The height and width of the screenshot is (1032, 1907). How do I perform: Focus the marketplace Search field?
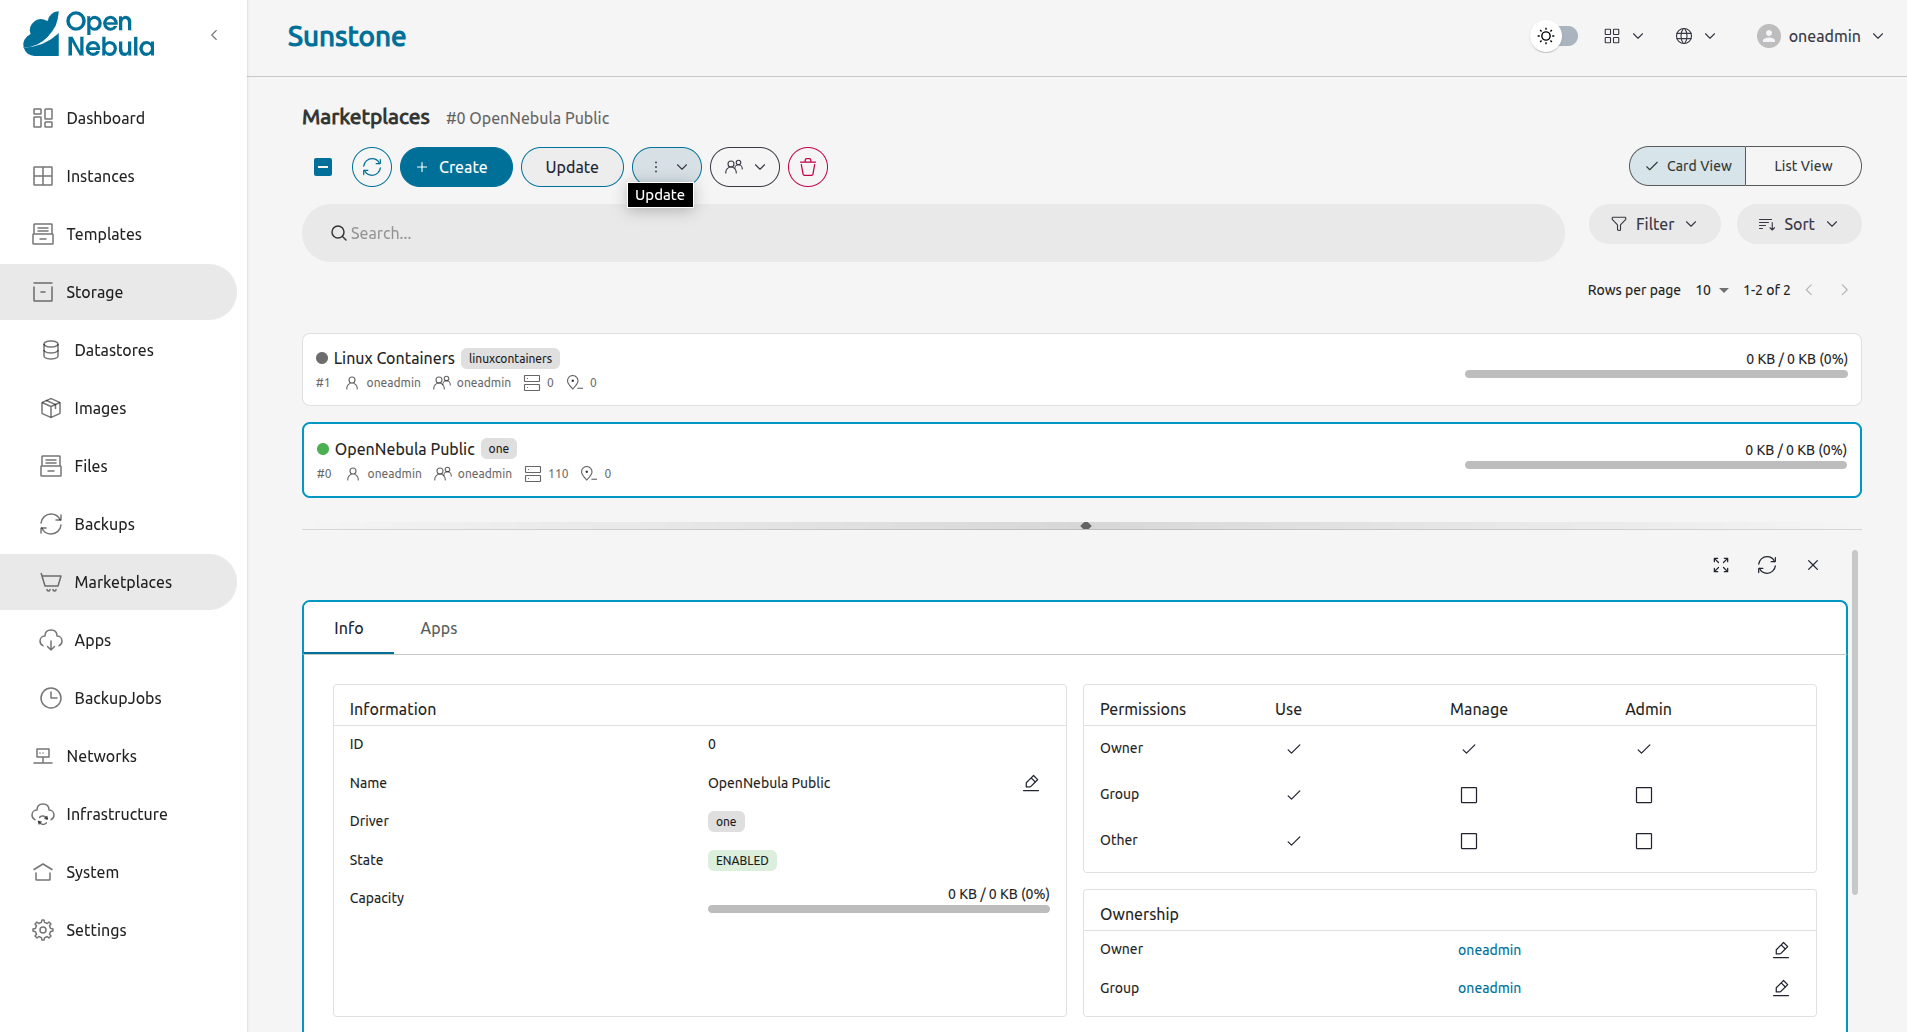click(933, 233)
